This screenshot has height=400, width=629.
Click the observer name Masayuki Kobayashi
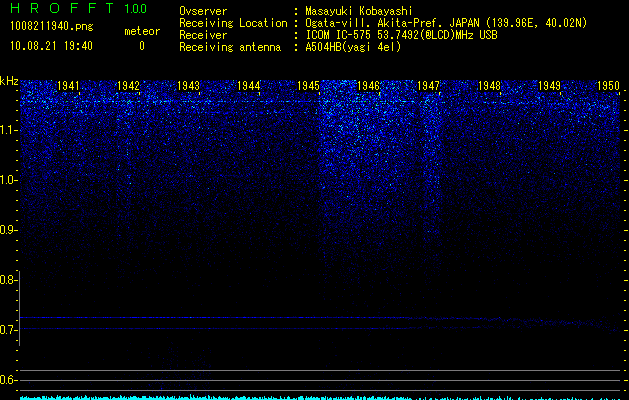359,11
